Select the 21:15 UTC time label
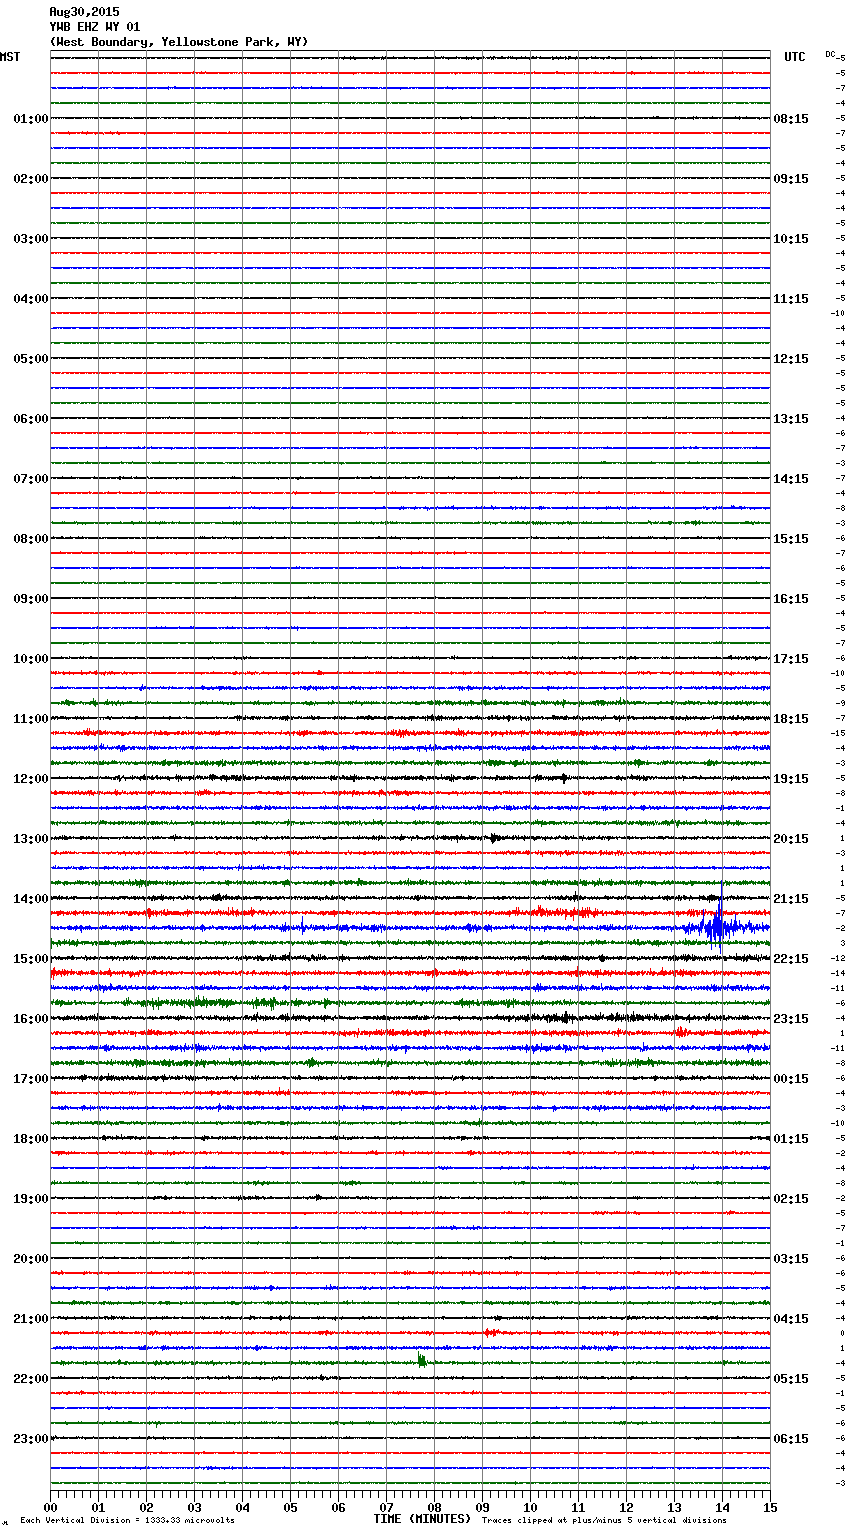This screenshot has height=1534, width=850. tap(791, 899)
